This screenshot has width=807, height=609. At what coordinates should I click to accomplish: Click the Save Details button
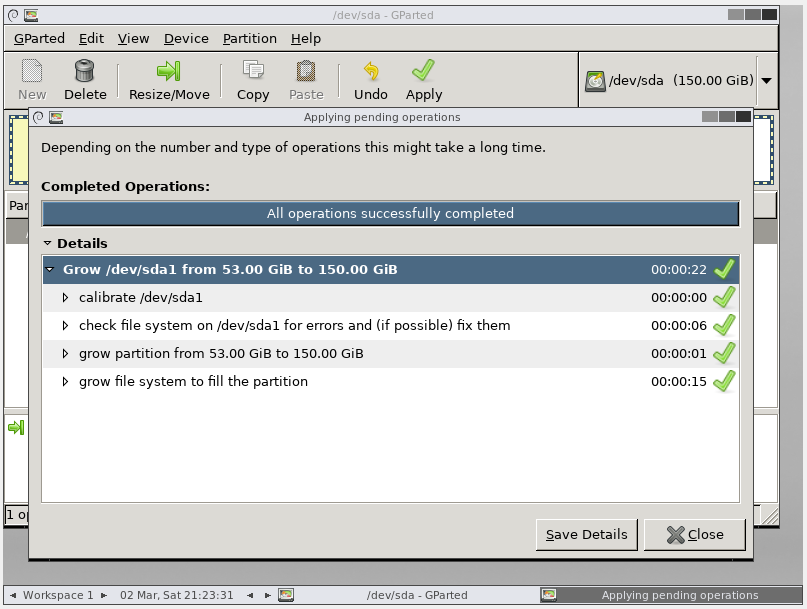pos(586,534)
